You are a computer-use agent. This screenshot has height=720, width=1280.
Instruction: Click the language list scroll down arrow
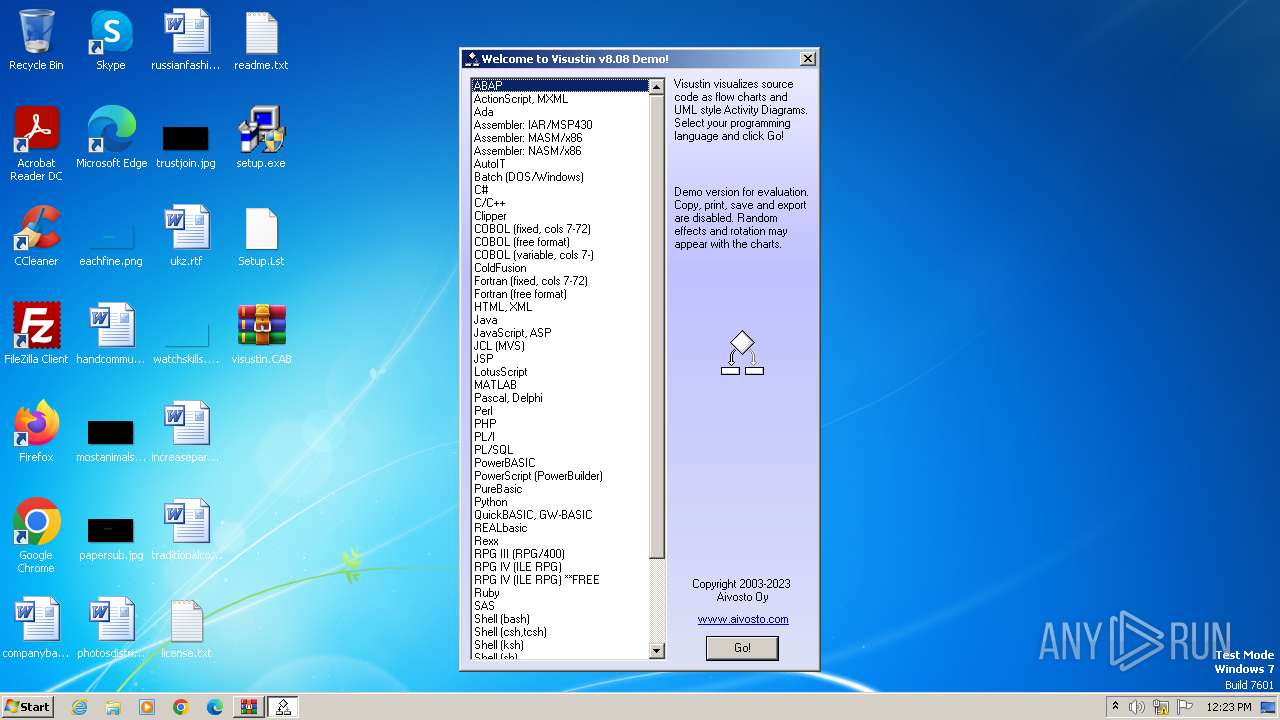click(x=656, y=651)
